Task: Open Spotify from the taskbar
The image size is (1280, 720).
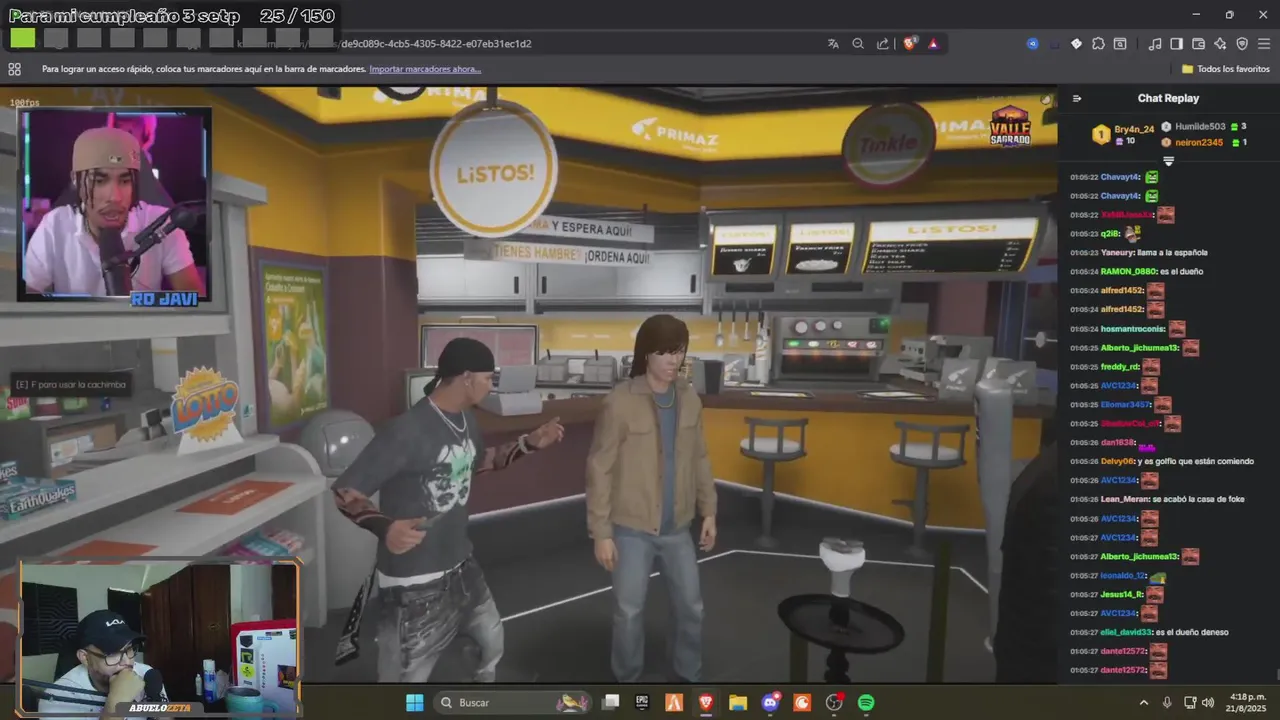Action: [x=866, y=703]
